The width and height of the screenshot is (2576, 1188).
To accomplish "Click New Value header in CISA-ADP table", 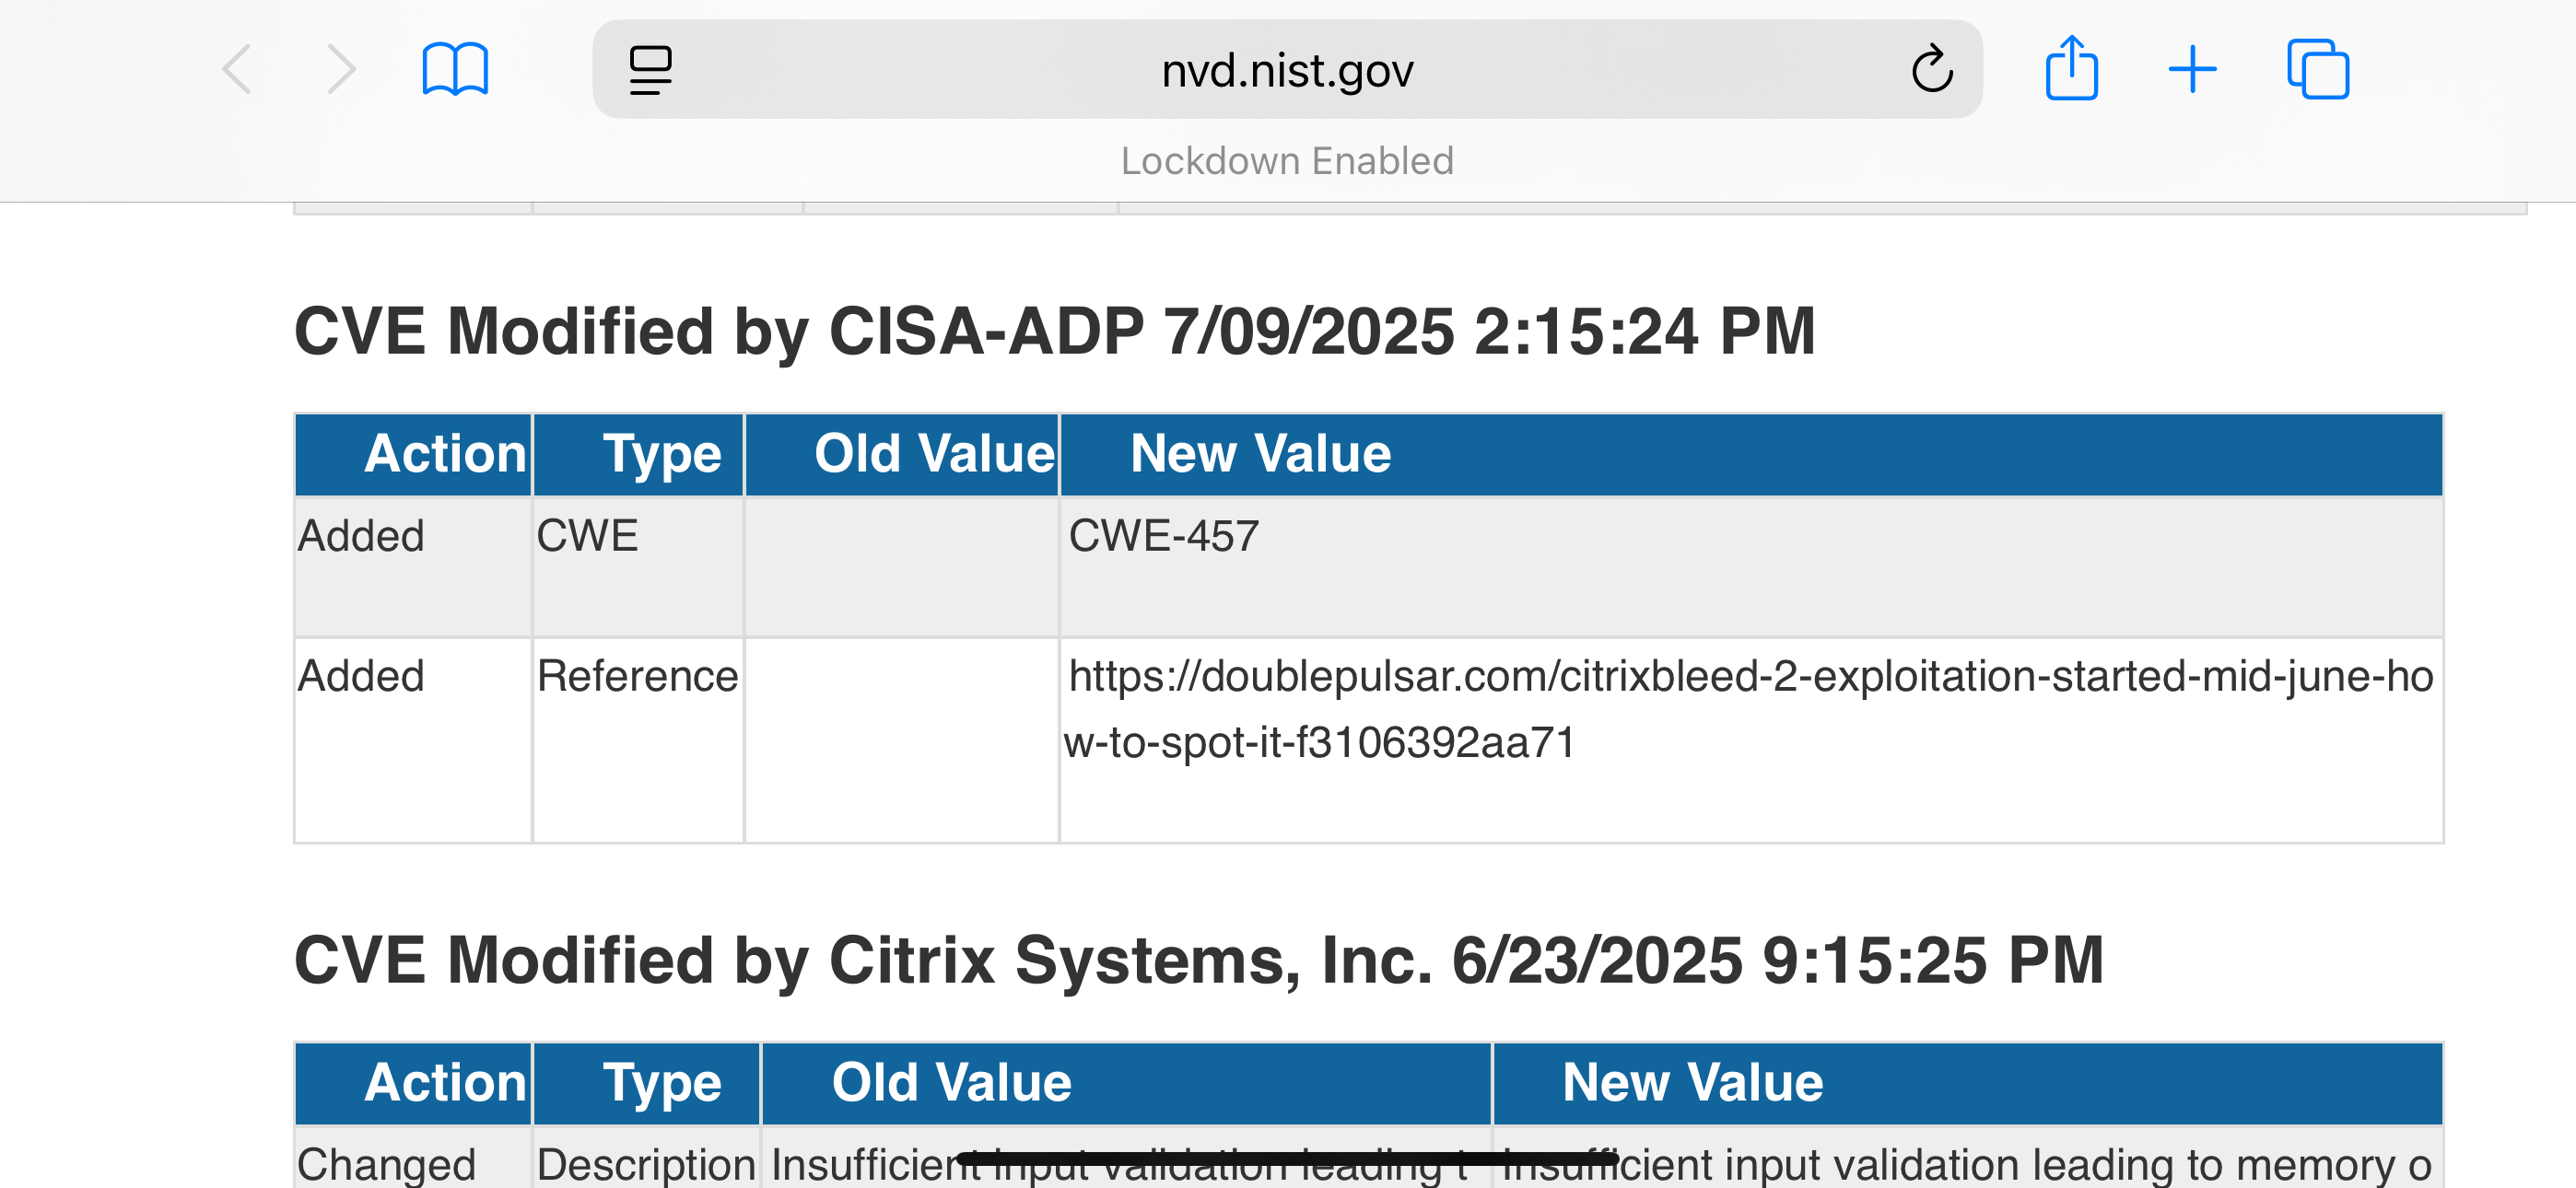I will click(1260, 454).
